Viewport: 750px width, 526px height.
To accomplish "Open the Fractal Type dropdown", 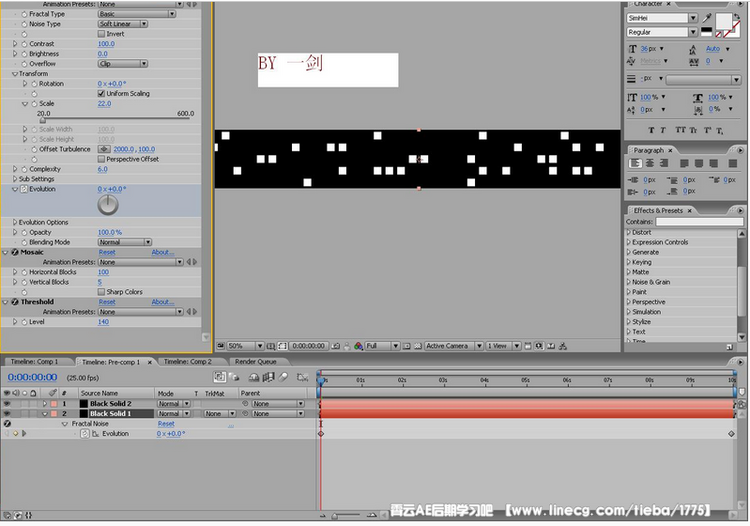I will click(x=137, y=14).
